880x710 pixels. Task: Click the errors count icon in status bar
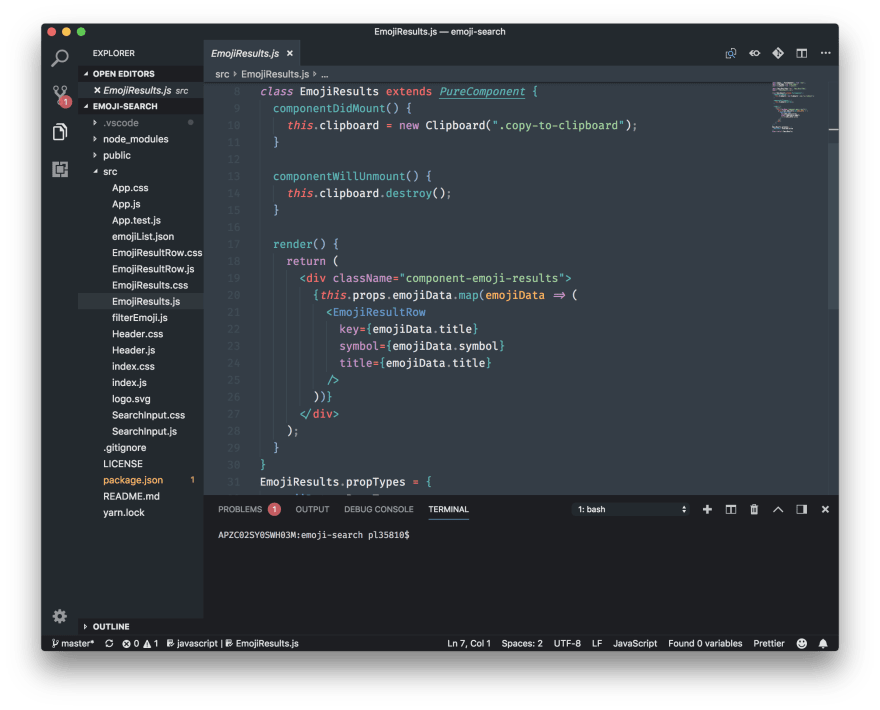(130, 643)
